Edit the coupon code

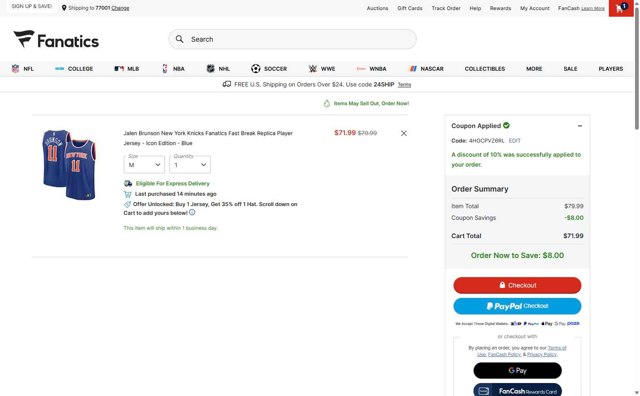click(514, 140)
